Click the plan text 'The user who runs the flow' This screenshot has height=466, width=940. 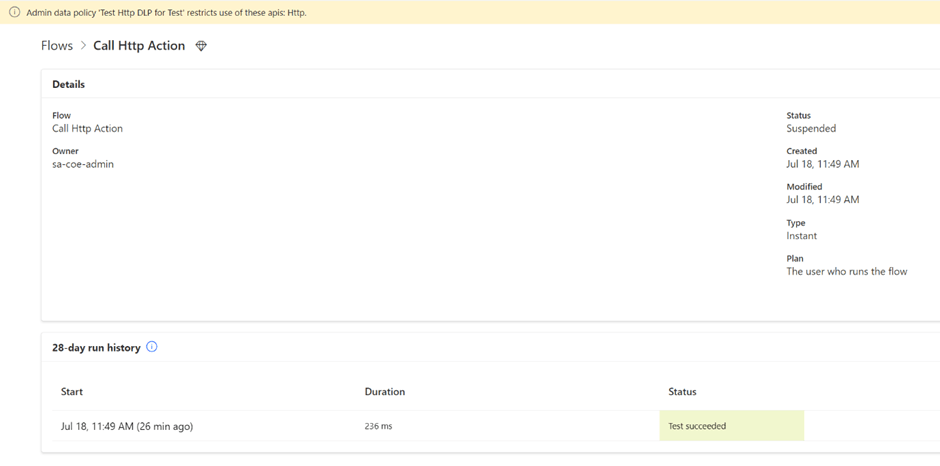[x=846, y=272]
